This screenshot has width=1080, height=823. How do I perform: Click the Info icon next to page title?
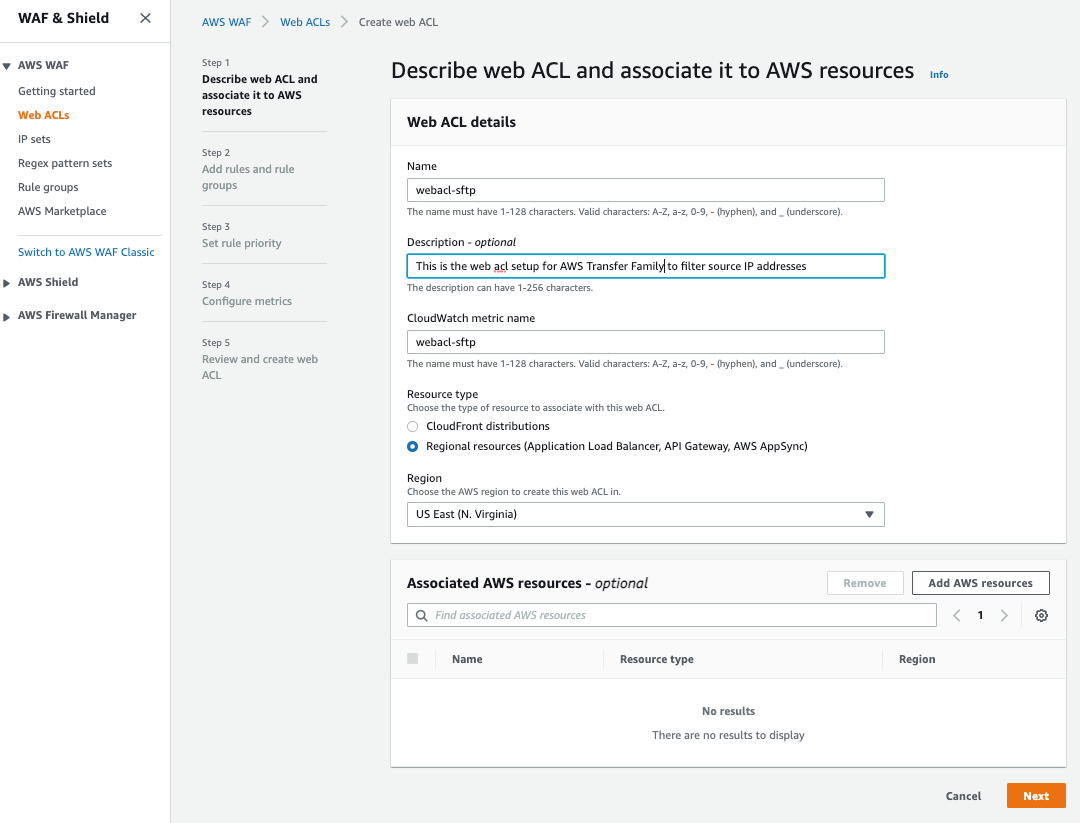click(938, 74)
